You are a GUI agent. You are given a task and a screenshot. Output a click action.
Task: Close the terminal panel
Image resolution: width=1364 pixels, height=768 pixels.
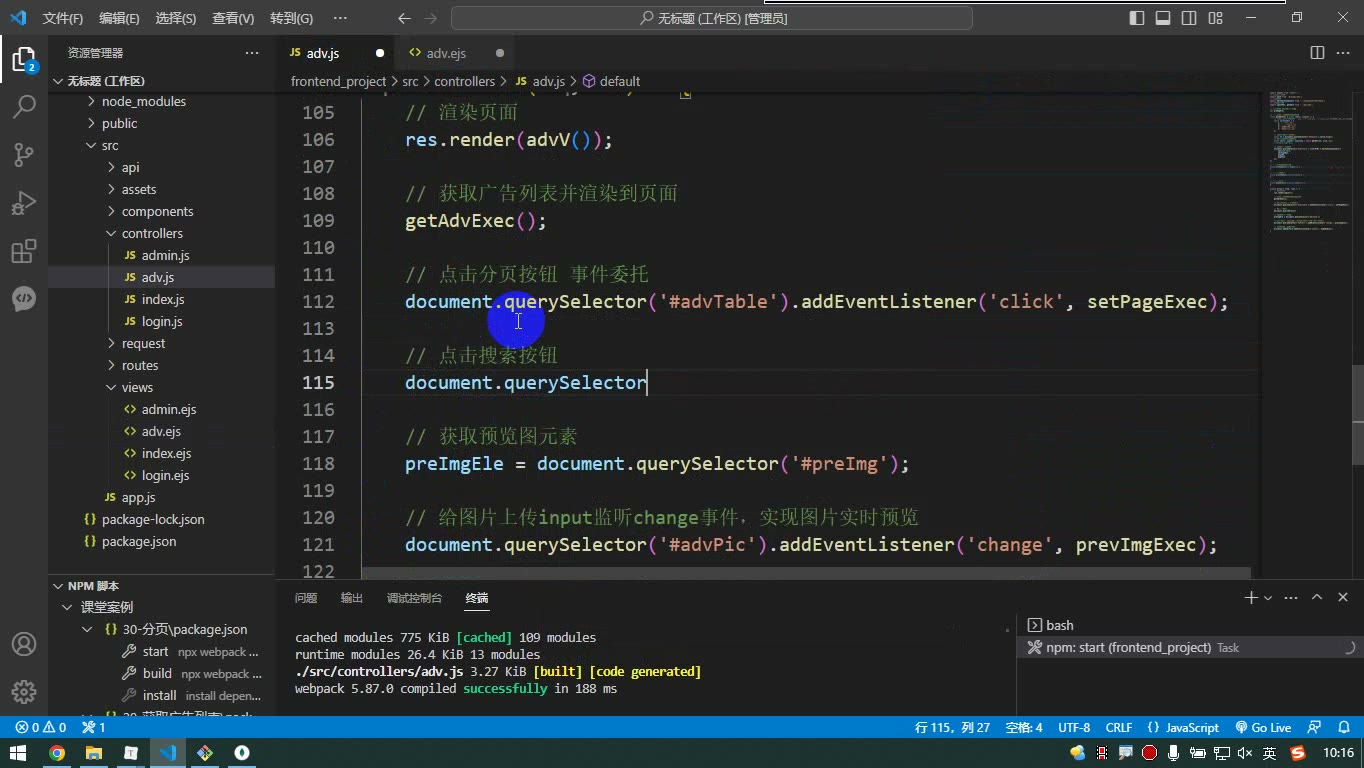click(1343, 598)
